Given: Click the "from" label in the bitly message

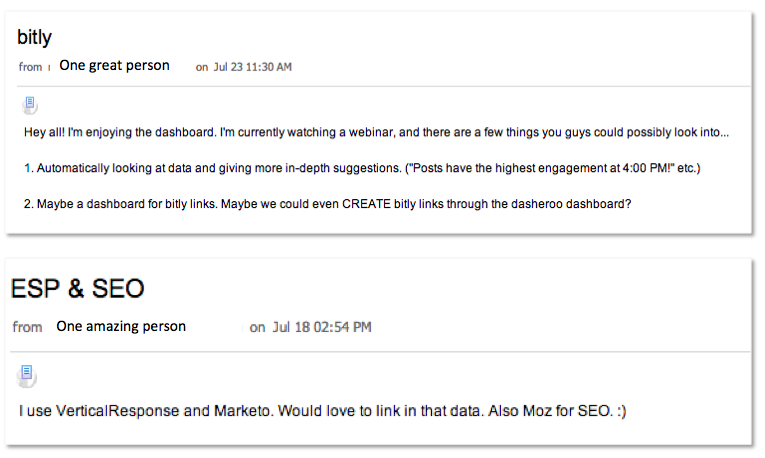Looking at the screenshot, I should point(31,67).
